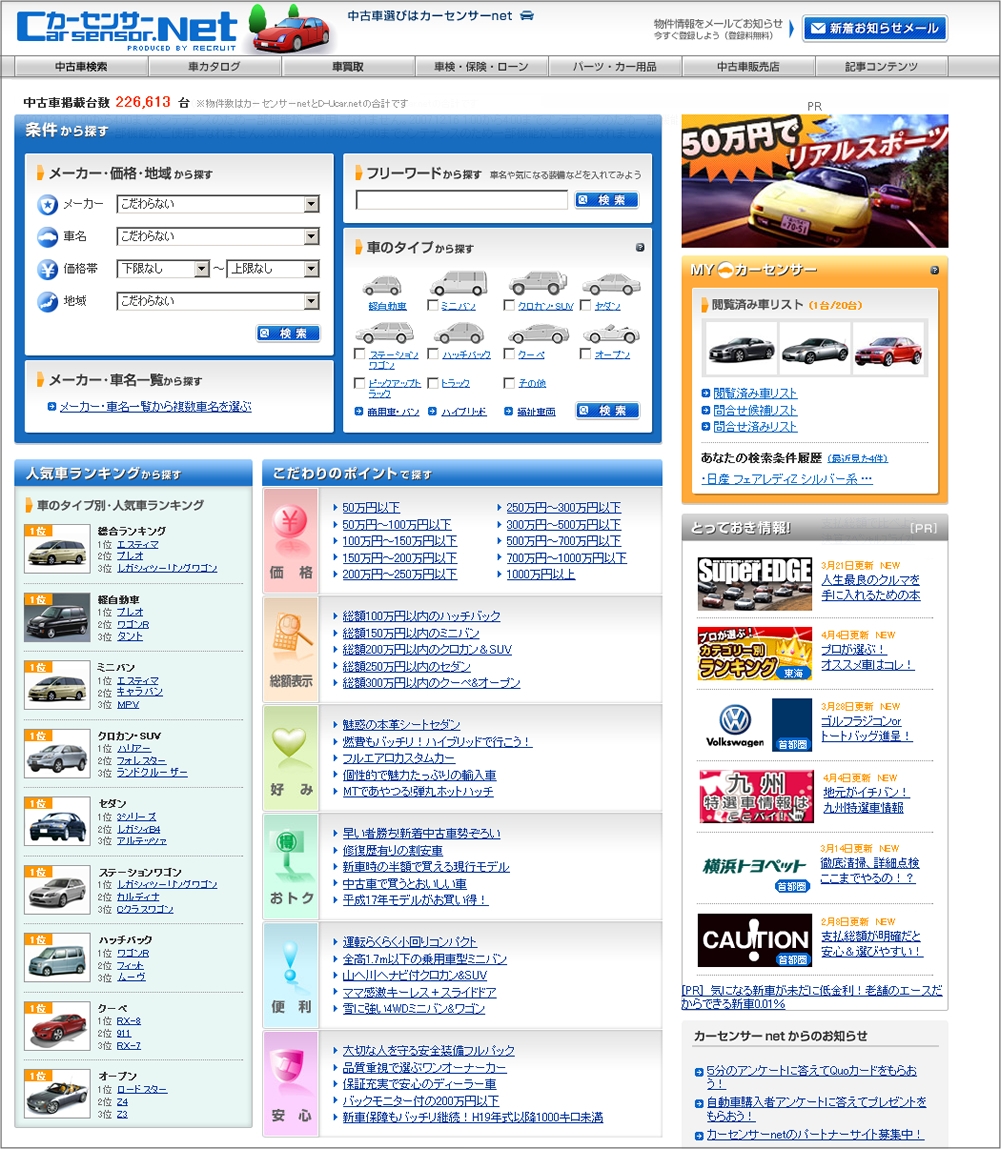This screenshot has height=1149, width=1001.
Task: Click the 好み heart category icon
Action: (291, 746)
